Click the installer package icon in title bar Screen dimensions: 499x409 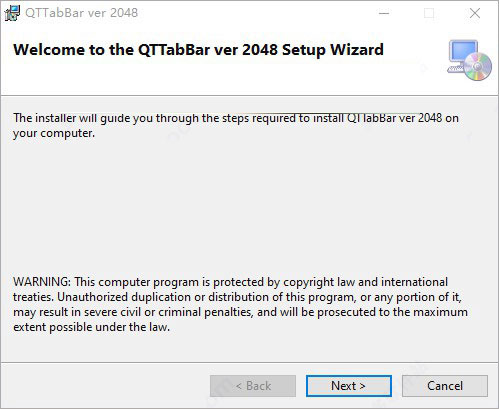pyautogui.click(x=12, y=13)
